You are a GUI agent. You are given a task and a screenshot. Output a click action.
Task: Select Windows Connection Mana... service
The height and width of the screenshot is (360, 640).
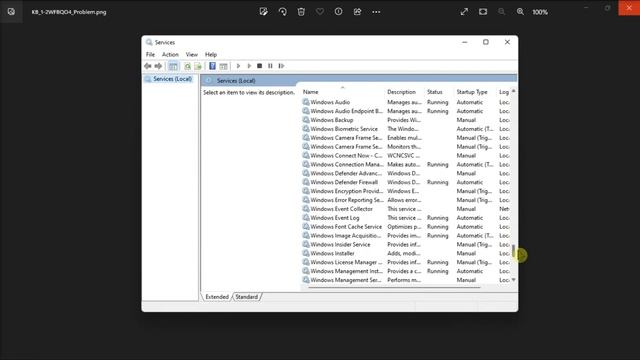[x=406, y=164]
